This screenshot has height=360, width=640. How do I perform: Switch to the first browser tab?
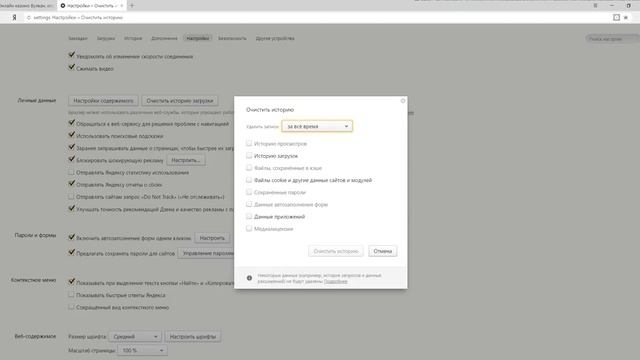(28, 6)
